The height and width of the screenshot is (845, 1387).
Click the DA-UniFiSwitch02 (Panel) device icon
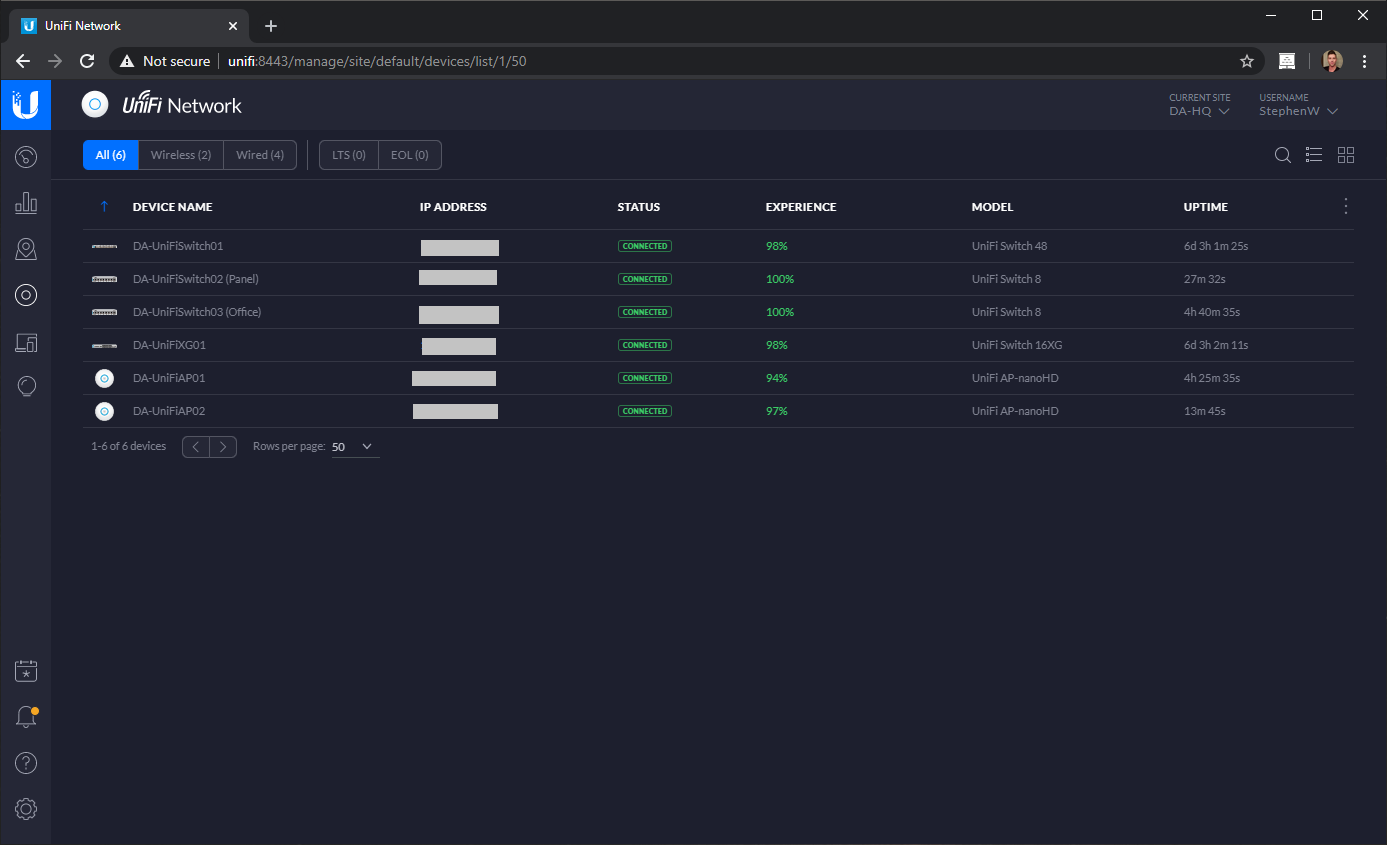tap(104, 279)
